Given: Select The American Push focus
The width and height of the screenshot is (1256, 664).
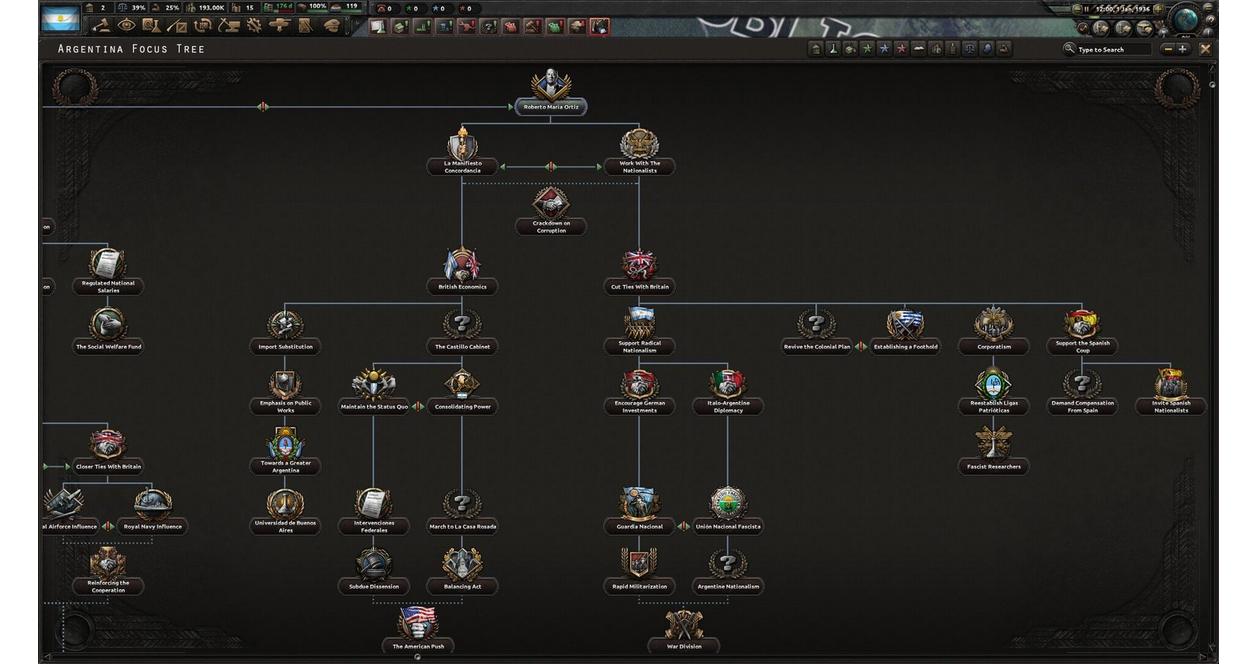Looking at the screenshot, I should (x=418, y=631).
